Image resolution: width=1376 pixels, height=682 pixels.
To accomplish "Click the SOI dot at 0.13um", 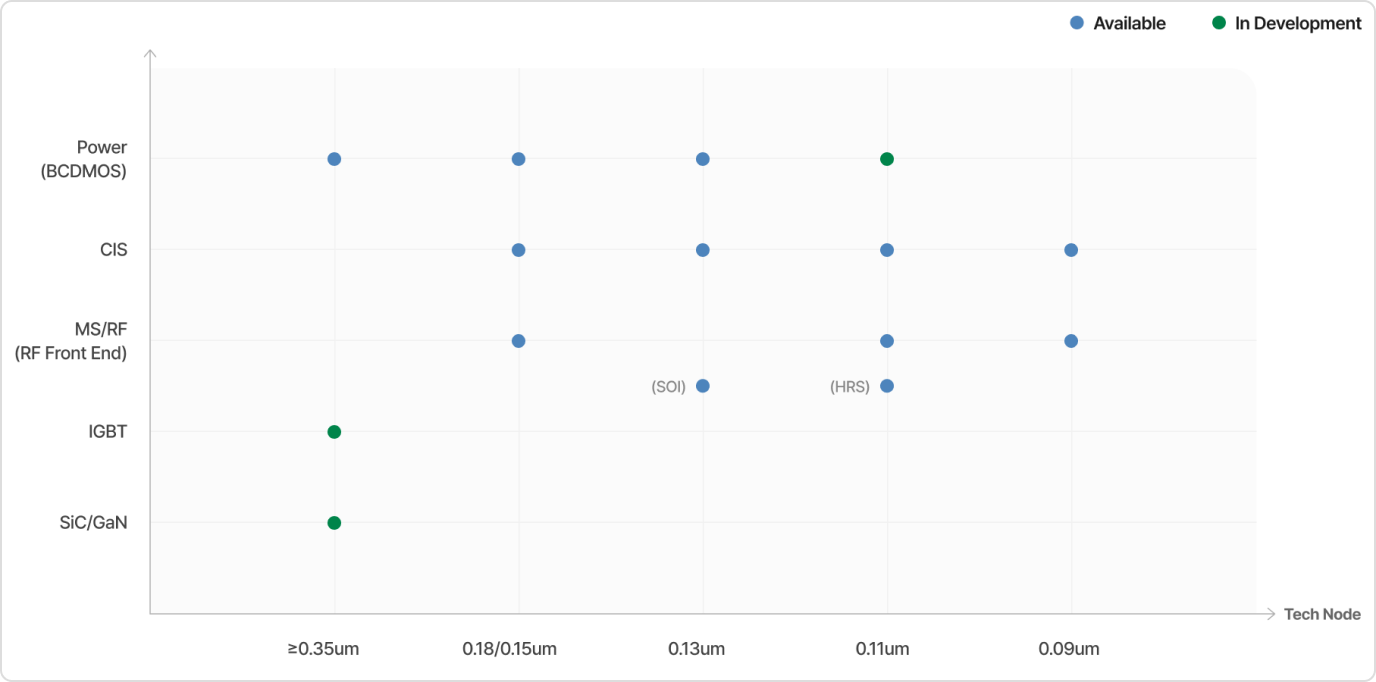I will tap(703, 386).
